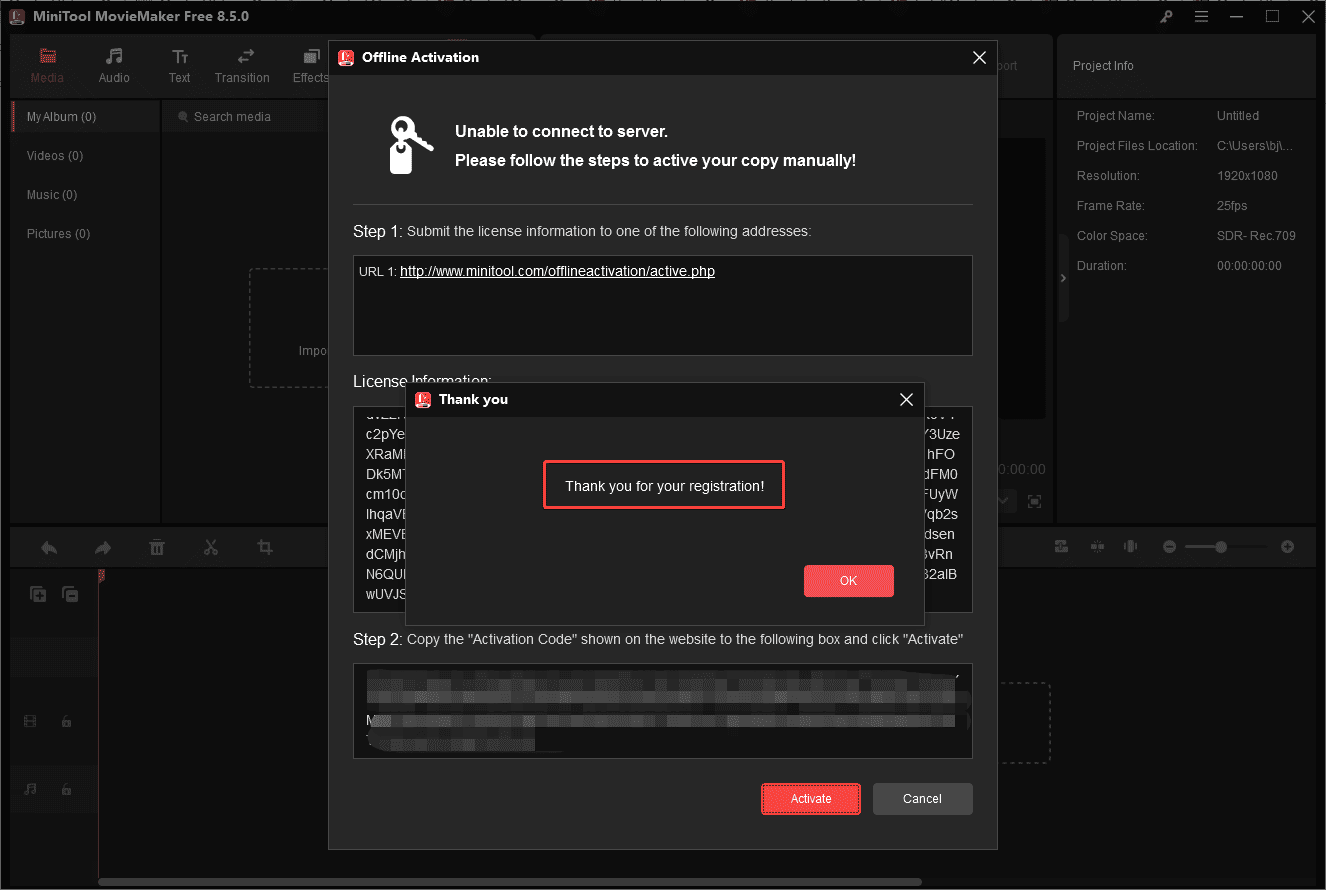This screenshot has height=890, width=1326.
Task: Click the Undo icon above the timeline
Action: (49, 546)
